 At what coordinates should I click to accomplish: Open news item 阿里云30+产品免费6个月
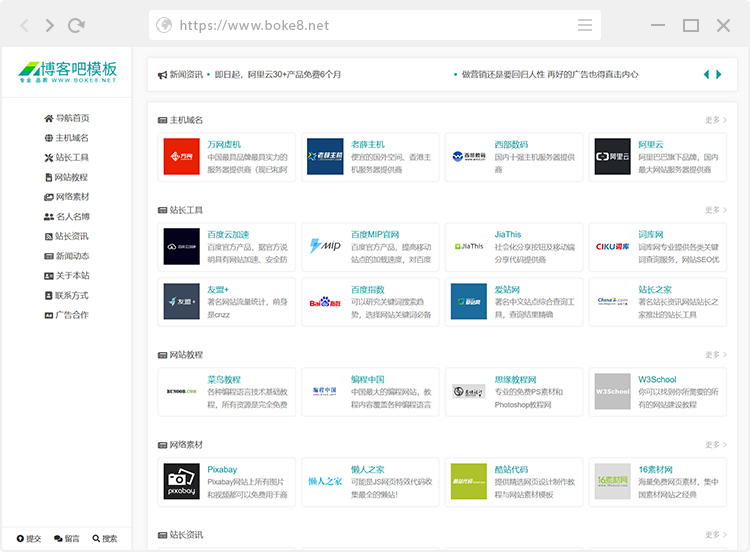click(277, 75)
